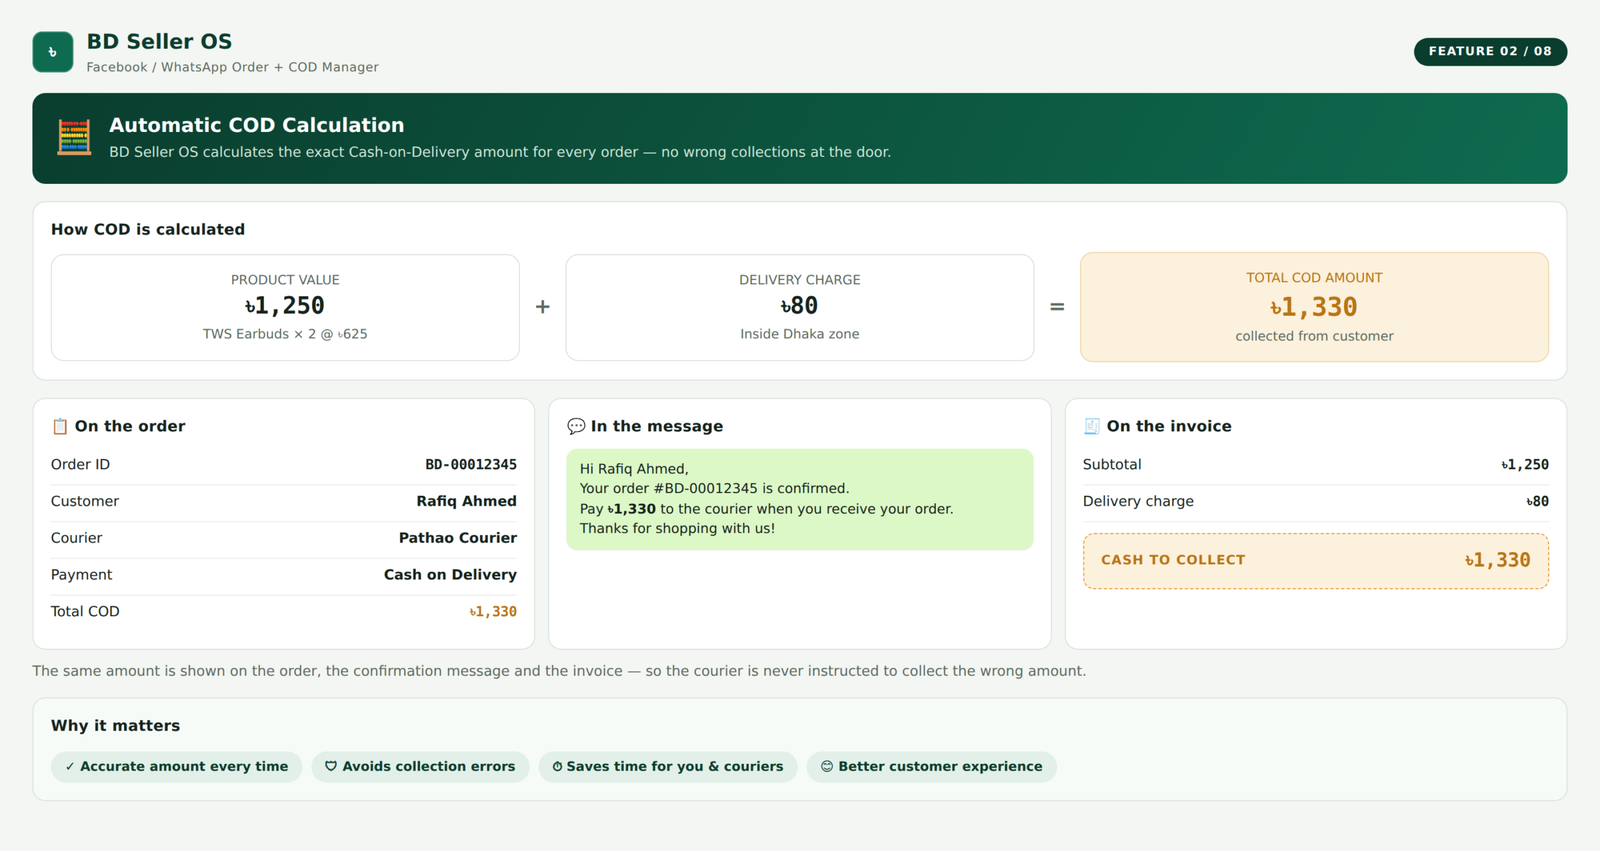Select the Saves time for you & couriers chip
Screen dimensions: 1600x852
pyautogui.click(x=668, y=767)
